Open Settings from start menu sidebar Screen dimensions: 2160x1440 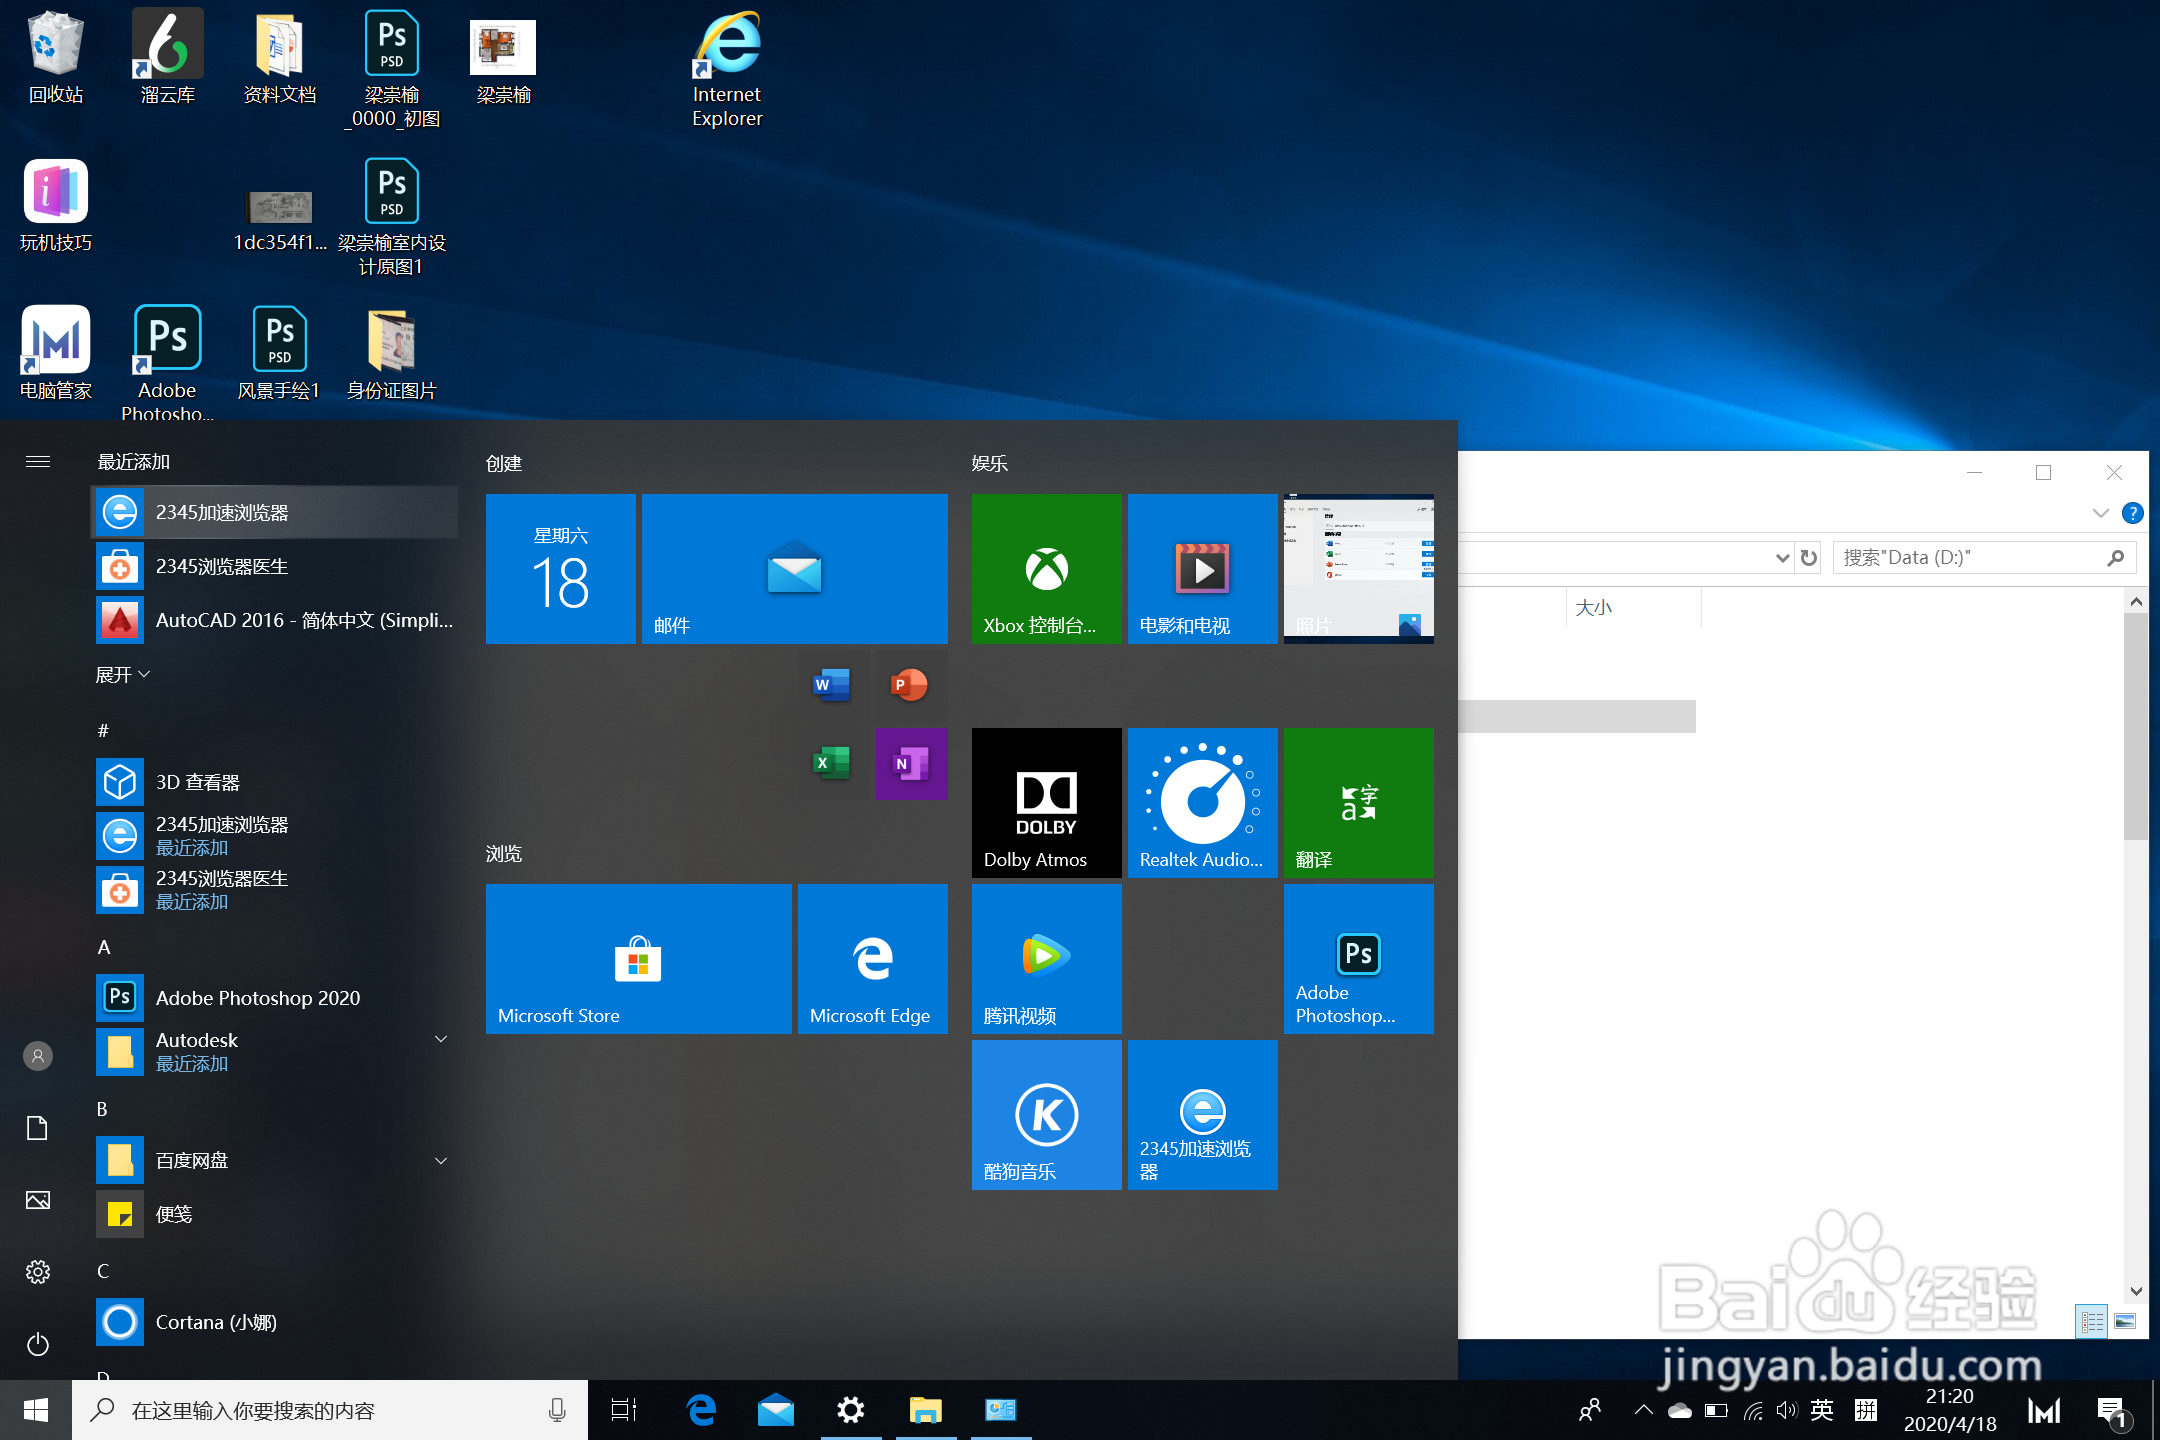pos(38,1272)
